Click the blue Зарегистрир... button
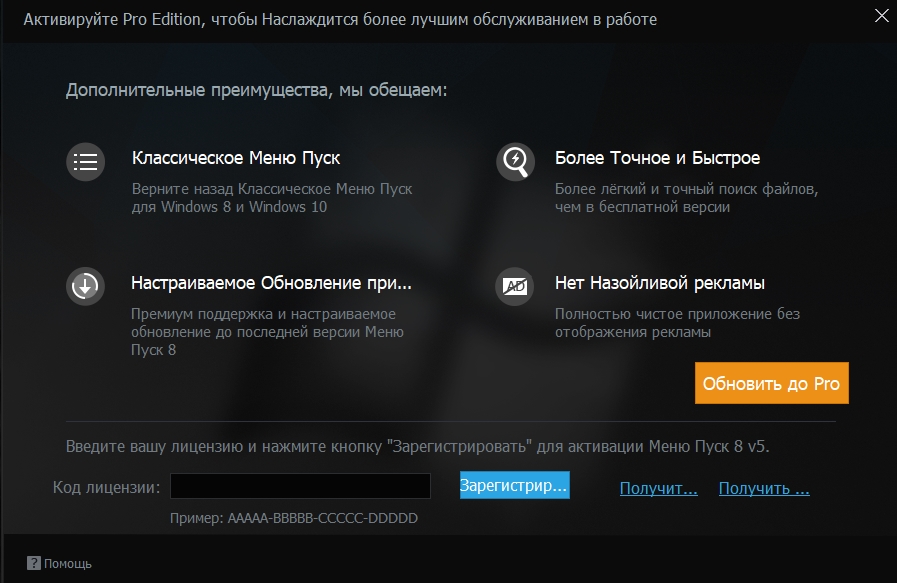The image size is (897, 583). 514,485
